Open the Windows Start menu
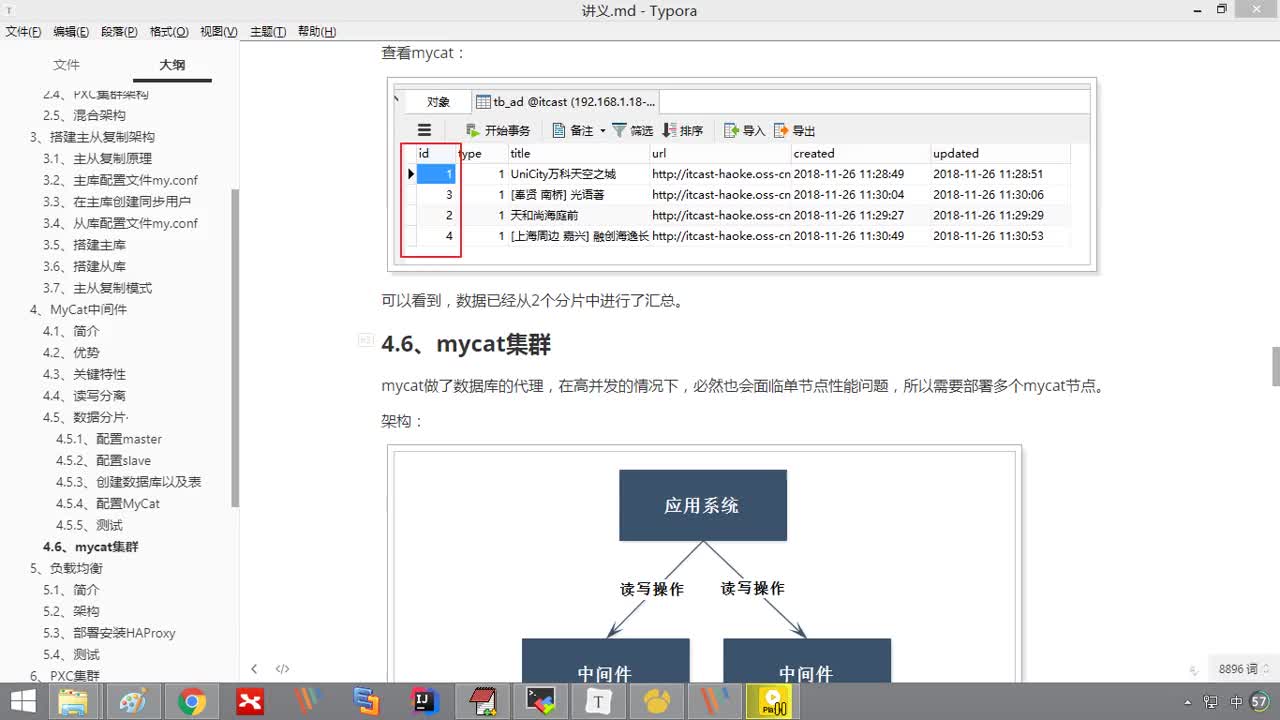Image resolution: width=1280 pixels, height=720 pixels. point(22,702)
